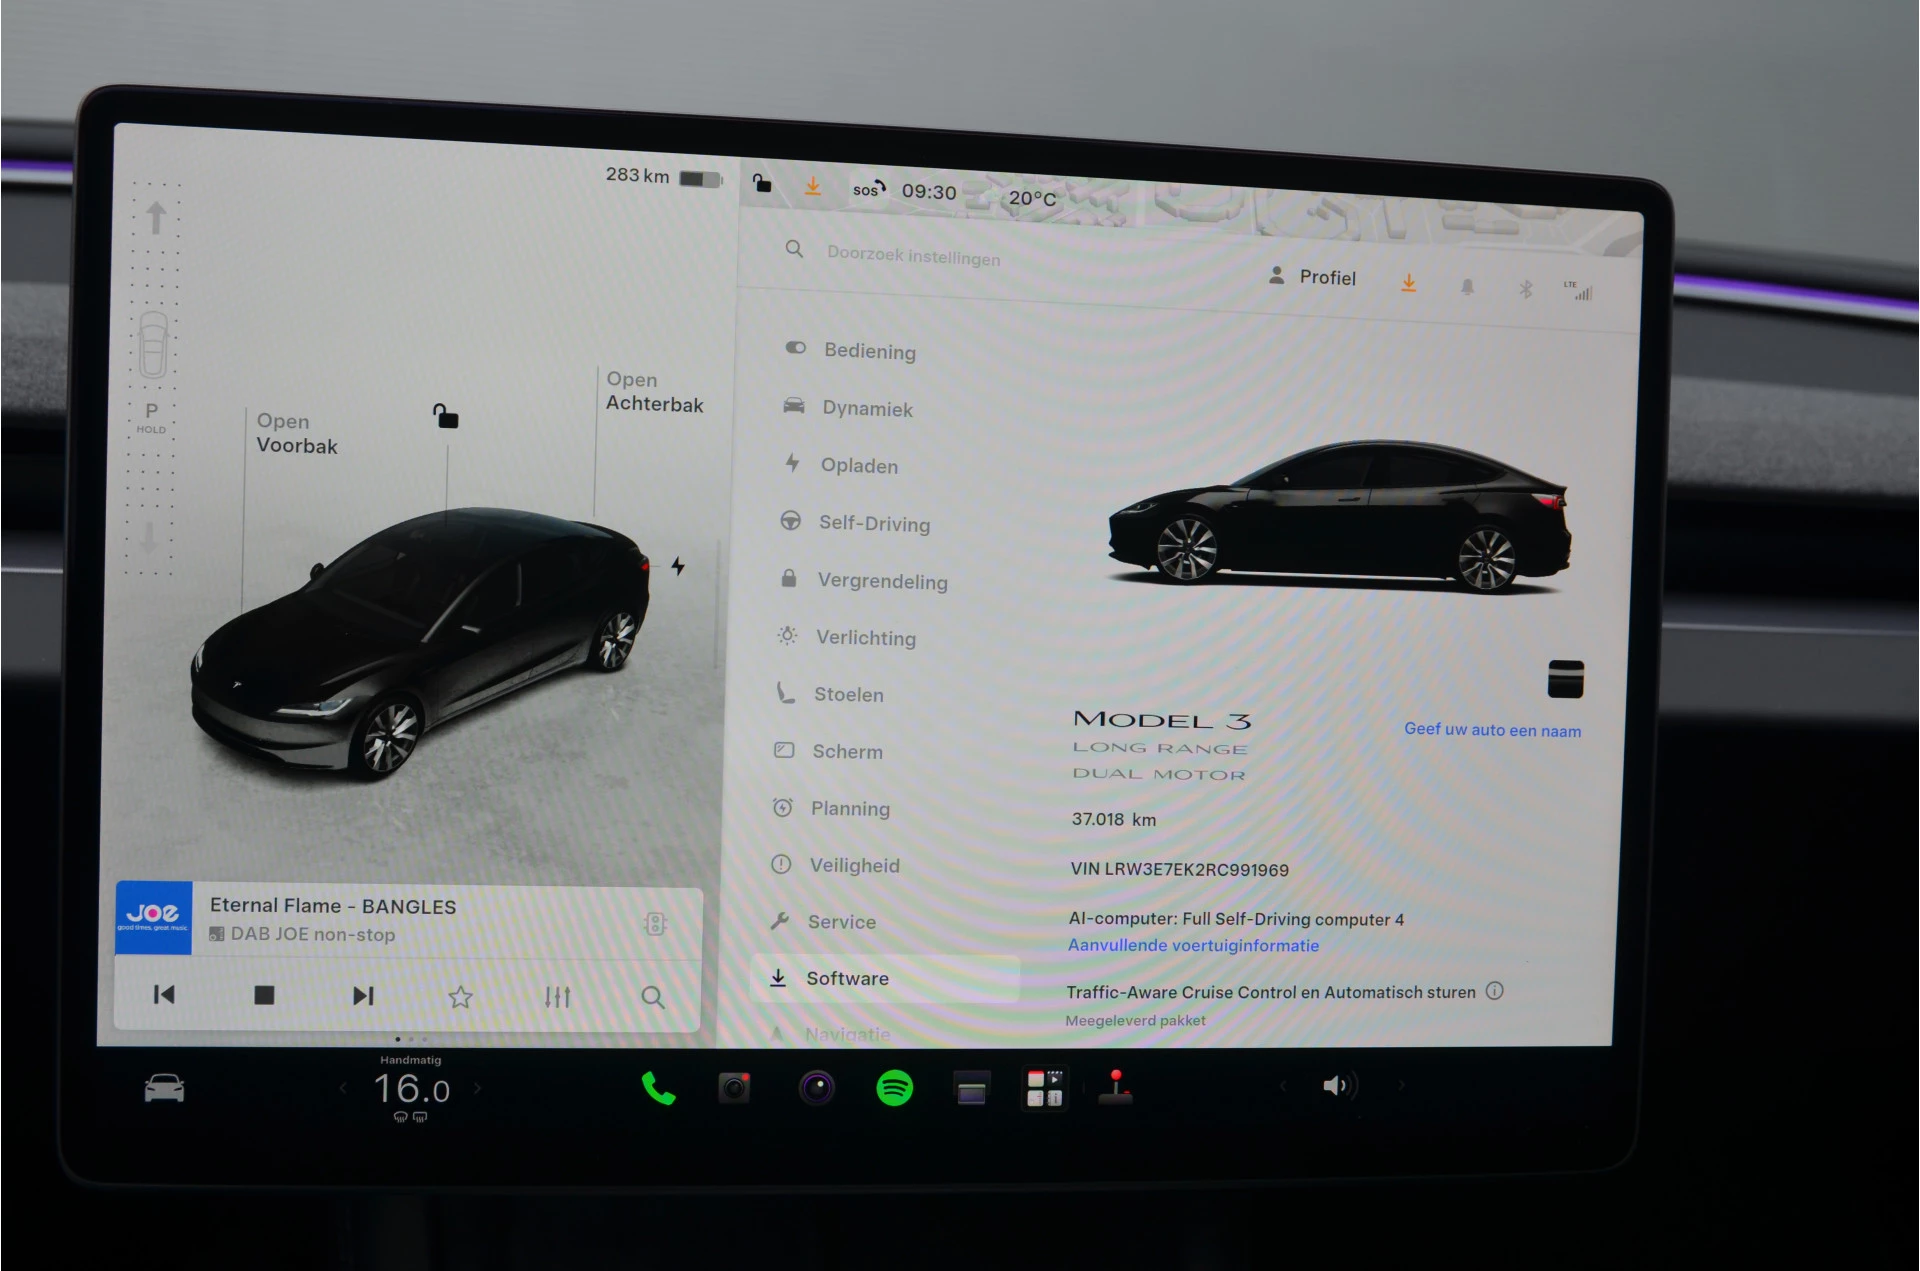Tap the media source icon beside song title
The width and height of the screenshot is (1920, 1271).
pos(656,924)
